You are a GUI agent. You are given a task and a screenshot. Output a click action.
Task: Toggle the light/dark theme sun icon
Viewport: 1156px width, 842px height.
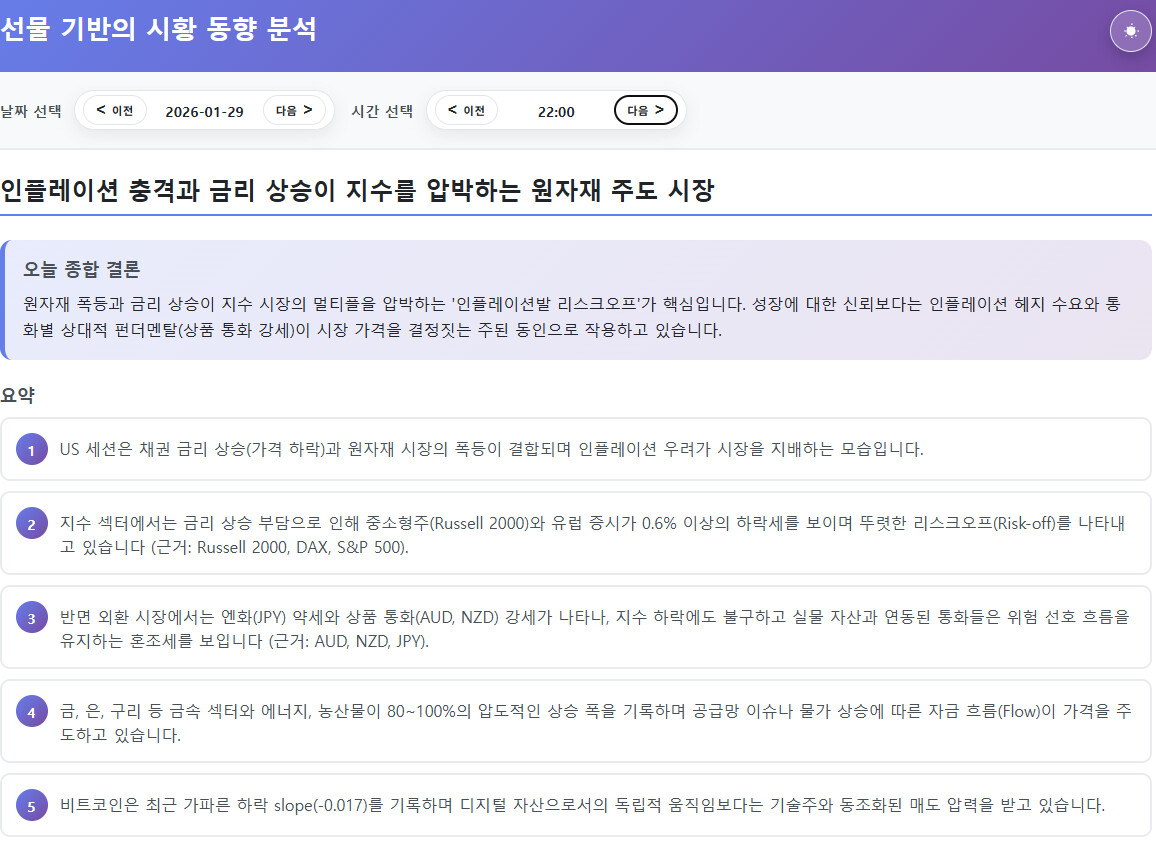(x=1130, y=31)
